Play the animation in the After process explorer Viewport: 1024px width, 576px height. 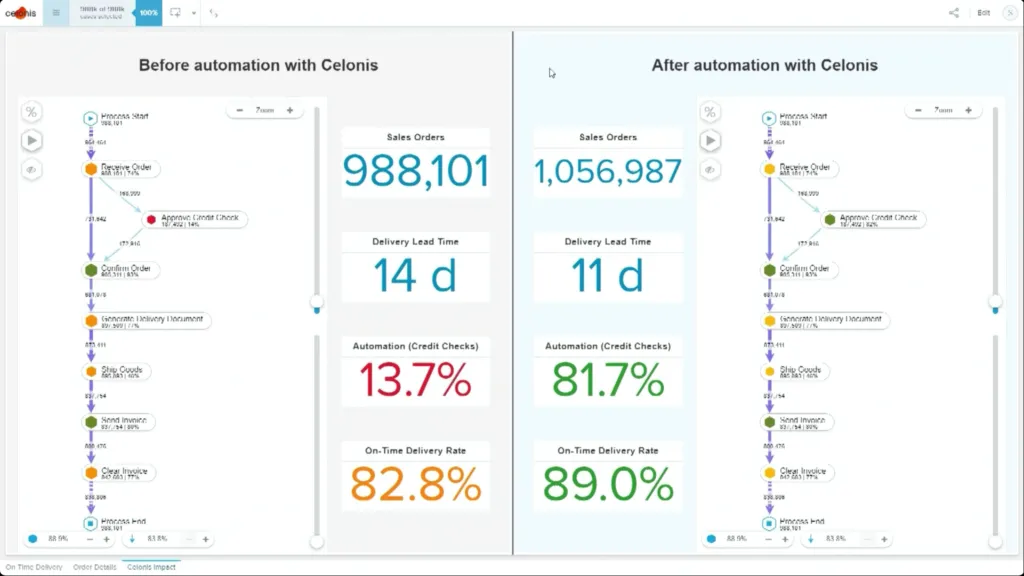click(710, 140)
